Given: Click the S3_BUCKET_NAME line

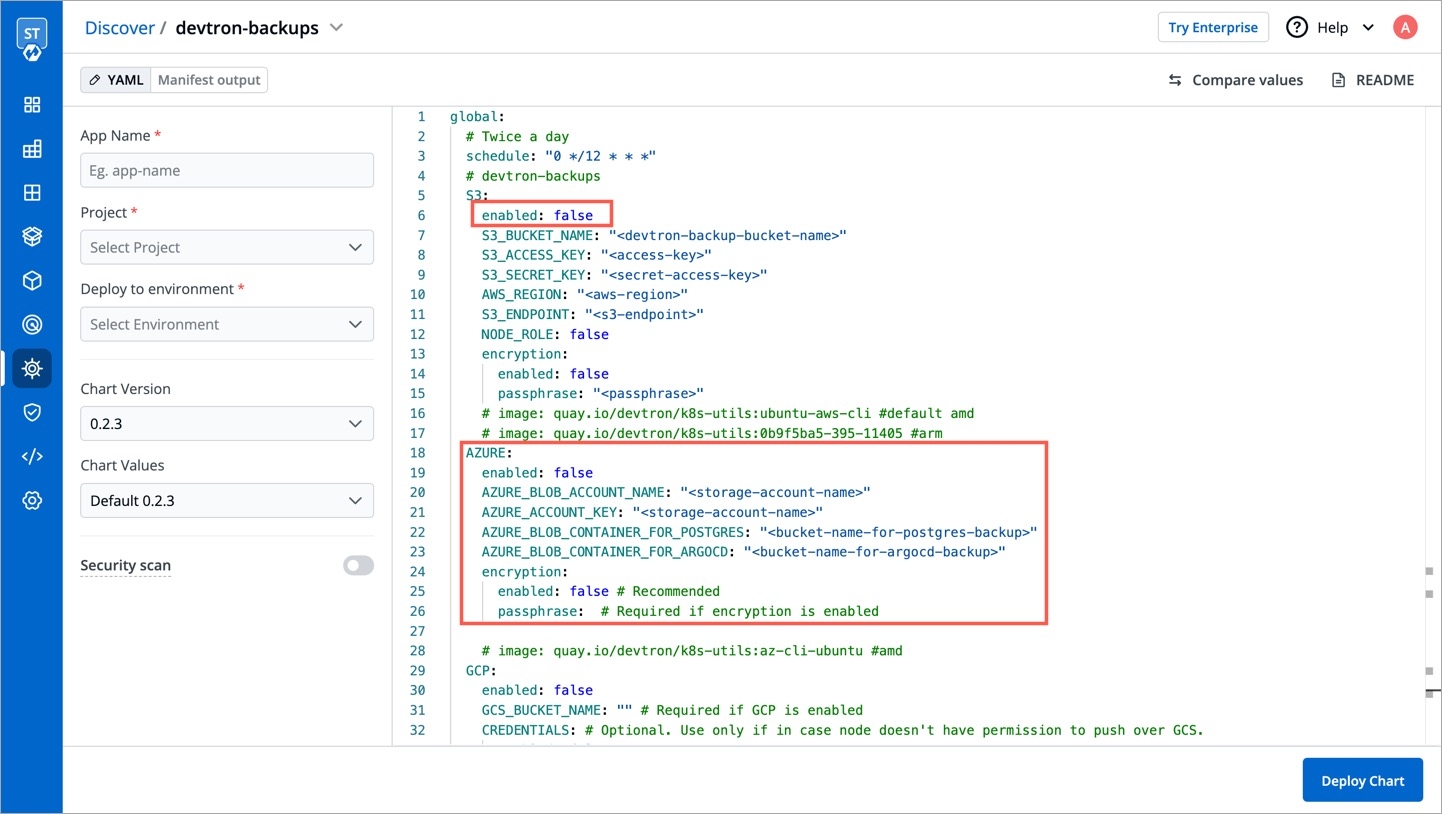Looking at the screenshot, I should coord(664,235).
